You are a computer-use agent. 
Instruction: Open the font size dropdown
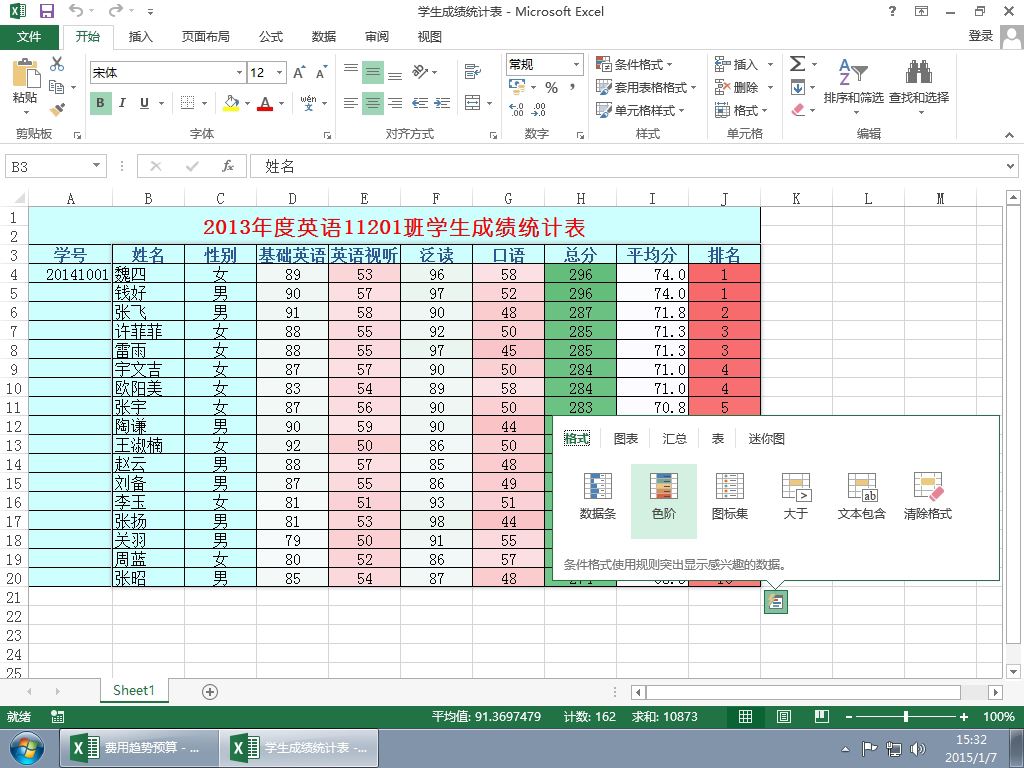point(280,72)
